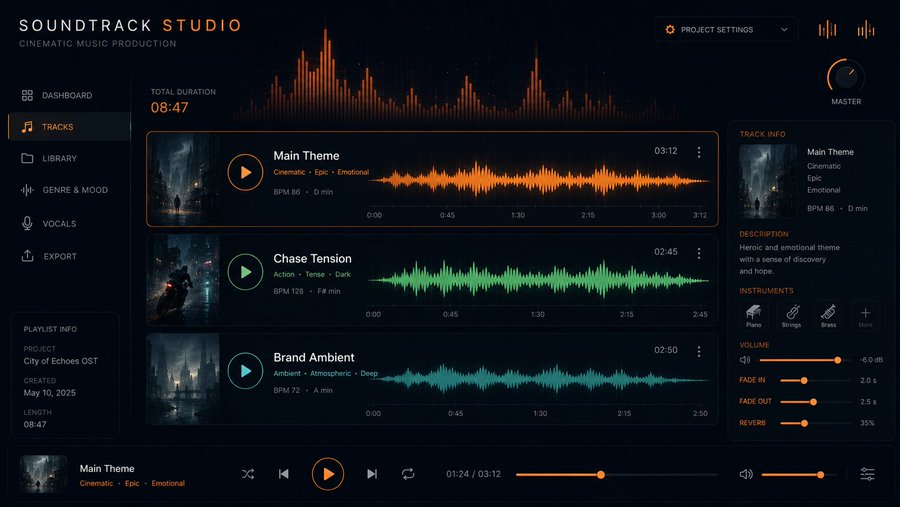Viewport: 900px width, 507px height.
Task: Select the Brass instrument icon
Action: tap(828, 315)
